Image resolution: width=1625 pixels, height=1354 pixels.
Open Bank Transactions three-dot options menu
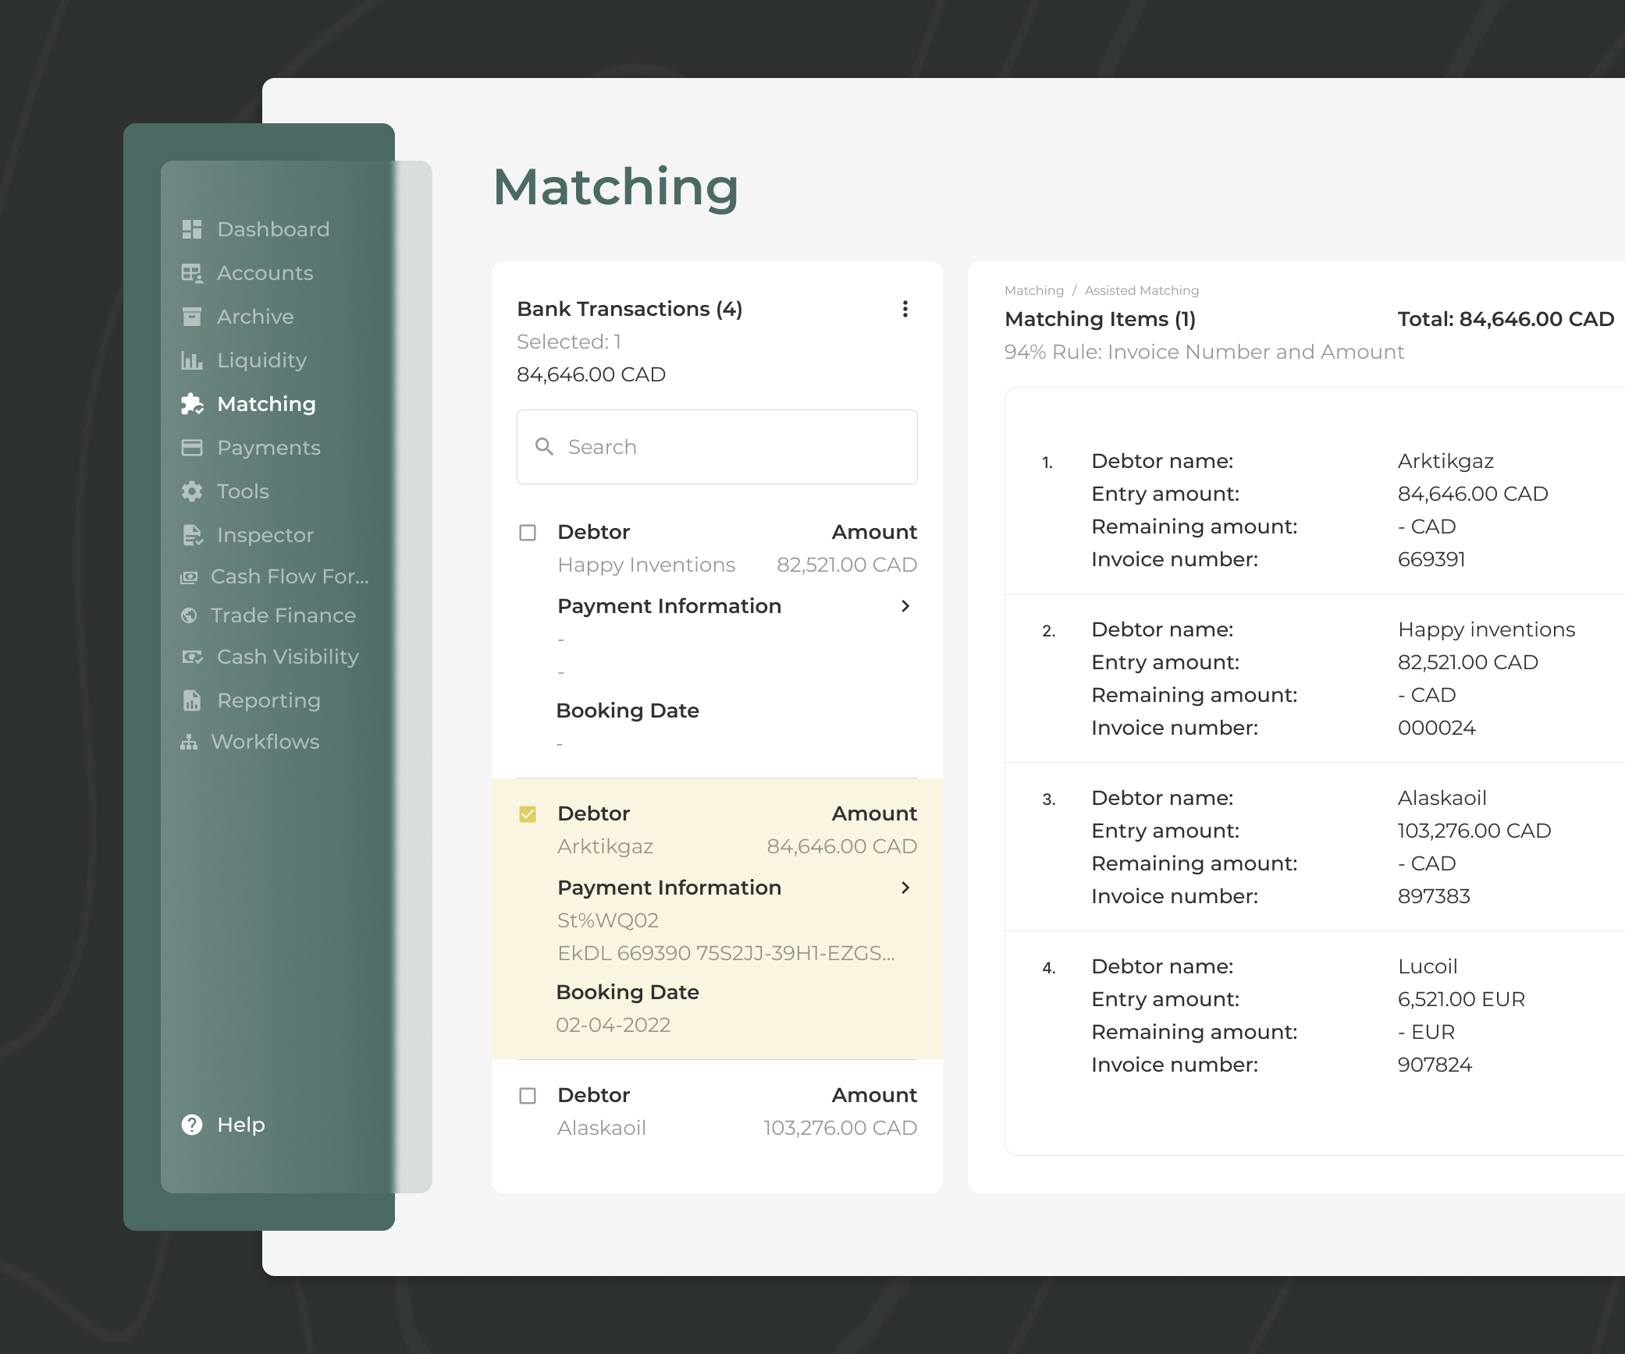pos(905,309)
